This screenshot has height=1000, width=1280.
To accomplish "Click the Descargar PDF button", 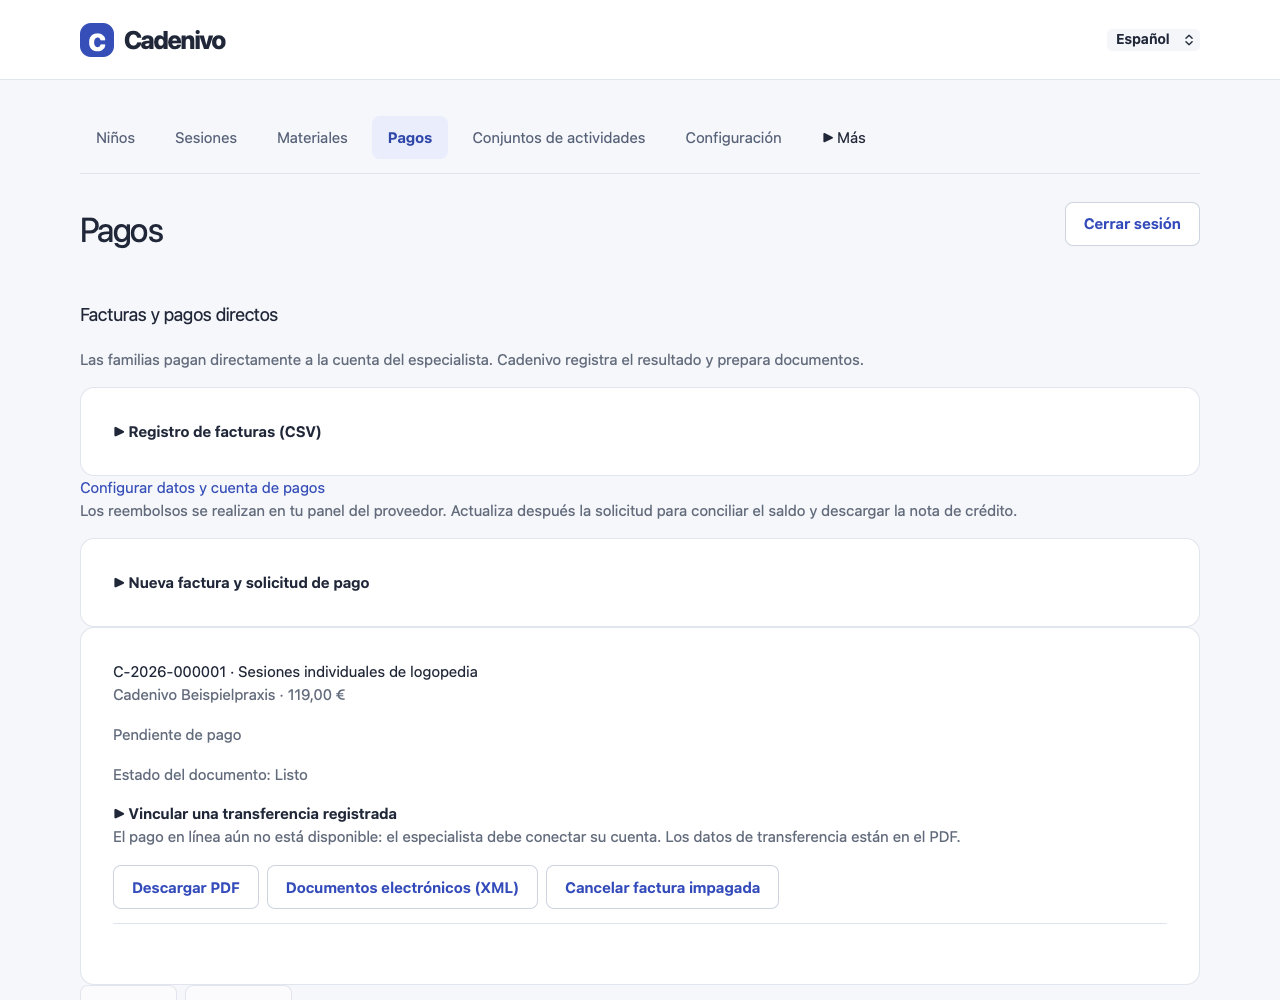I will tap(186, 887).
